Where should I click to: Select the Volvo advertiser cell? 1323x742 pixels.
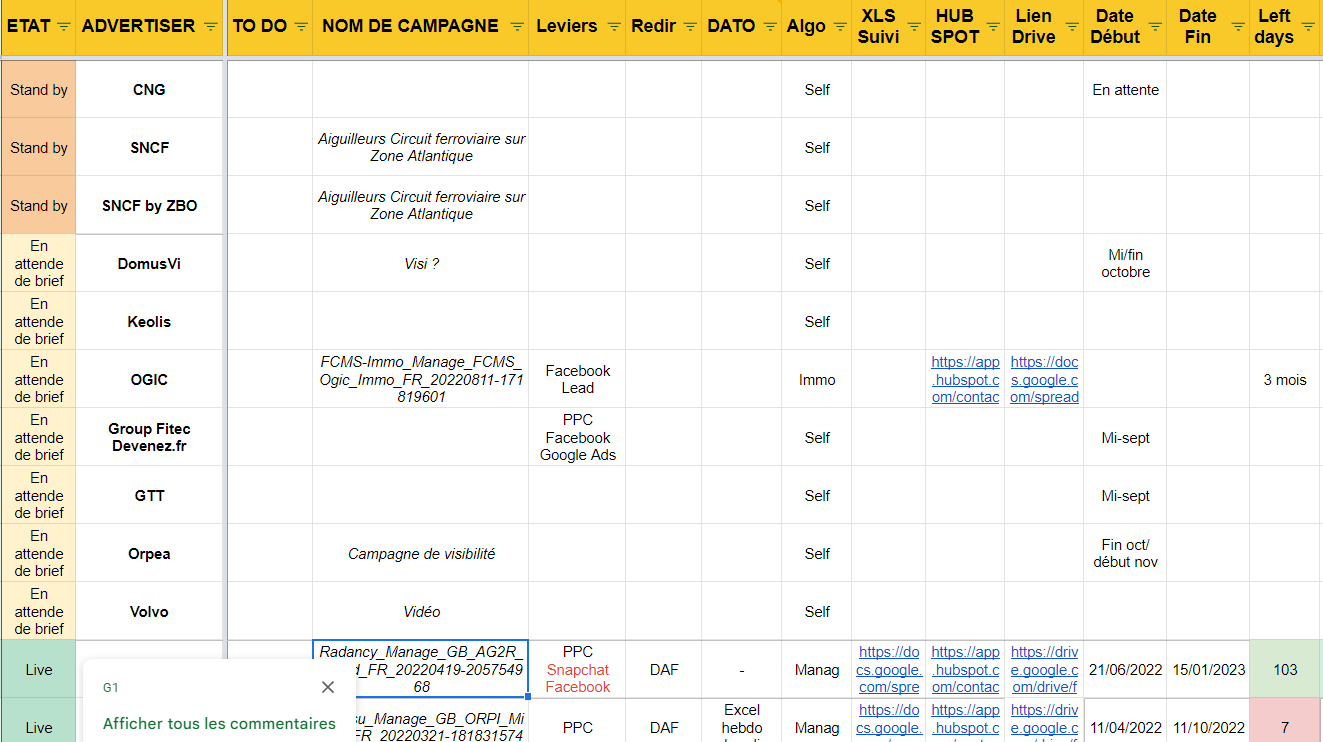point(149,611)
